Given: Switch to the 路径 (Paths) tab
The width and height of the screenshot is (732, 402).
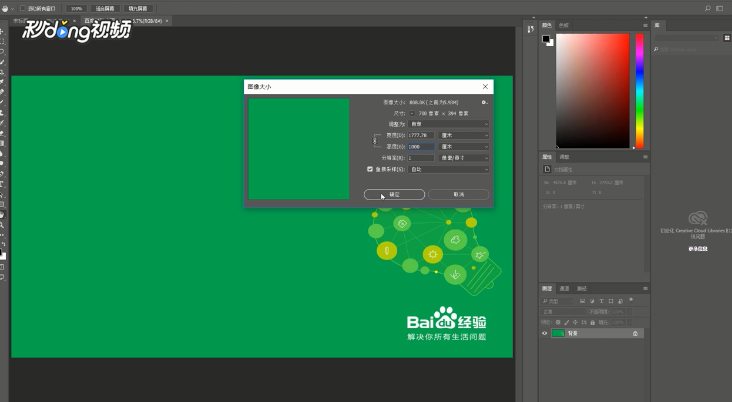Looking at the screenshot, I should pos(582,289).
